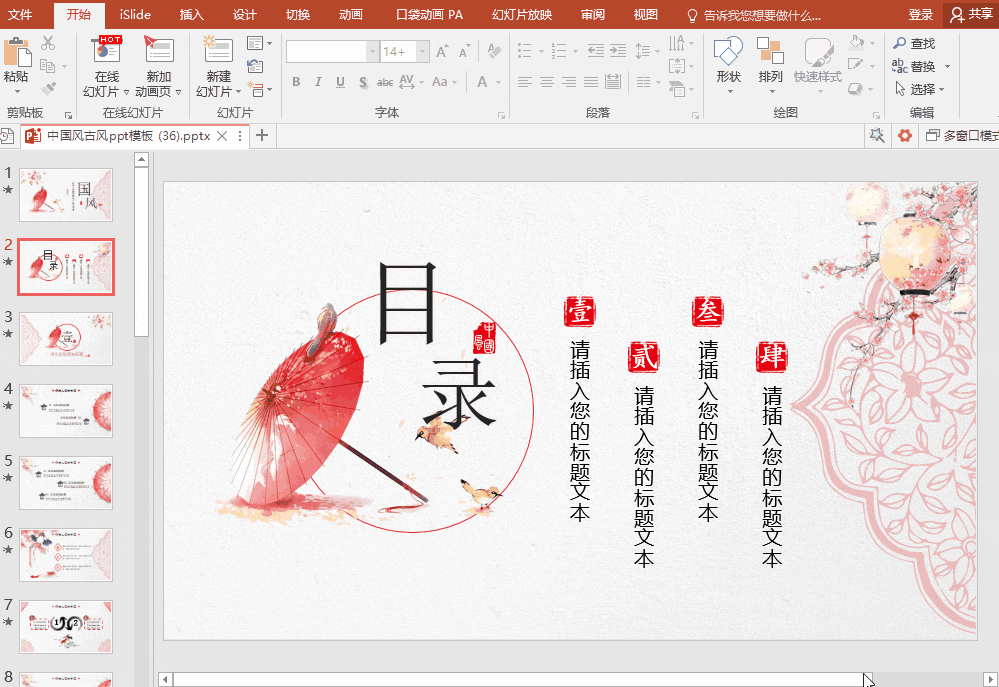Toggle Bold text formatting
Viewport: 999px width, 687px height.
pyautogui.click(x=296, y=82)
